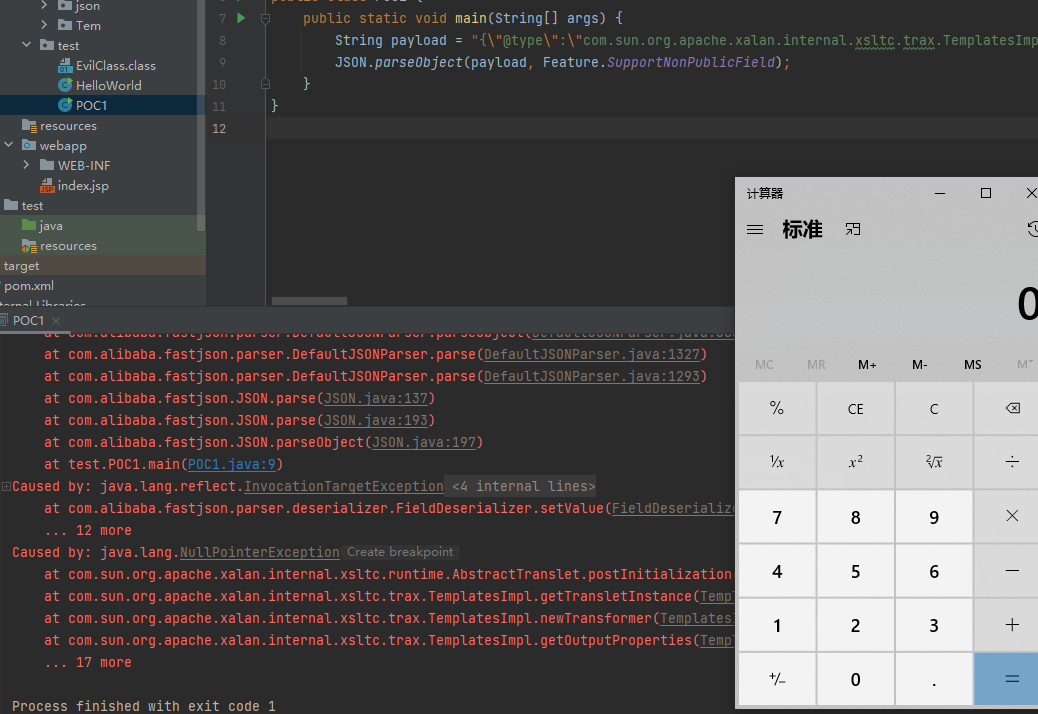
Task: Click the minus operator key
Action: click(1011, 570)
